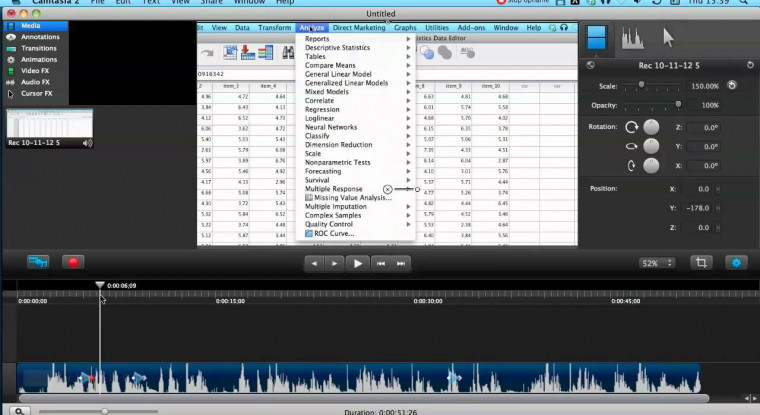Expand Compare Means submenu

pos(355,65)
